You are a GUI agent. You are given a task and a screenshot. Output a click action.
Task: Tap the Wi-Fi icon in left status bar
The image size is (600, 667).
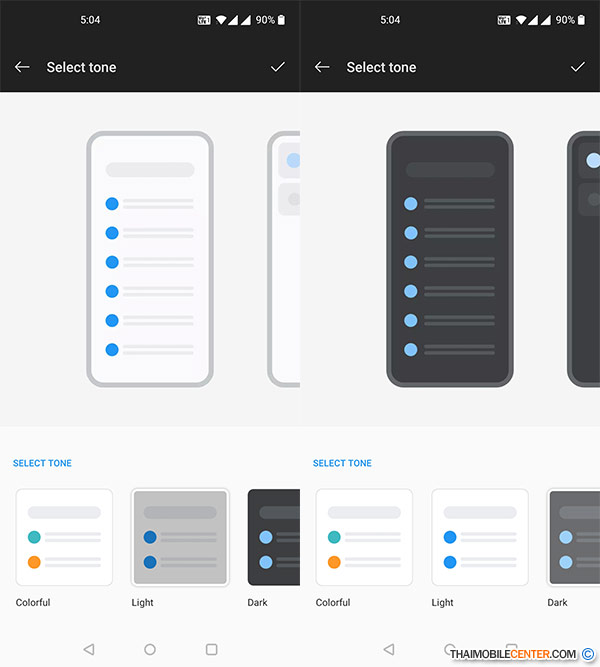pyautogui.click(x=221, y=20)
